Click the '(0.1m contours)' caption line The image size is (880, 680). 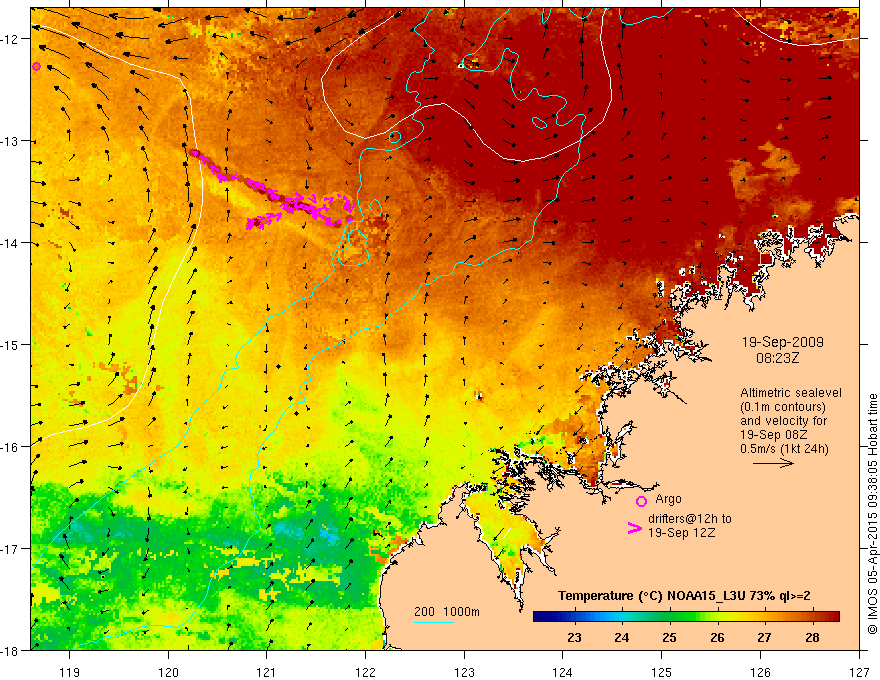tap(783, 407)
